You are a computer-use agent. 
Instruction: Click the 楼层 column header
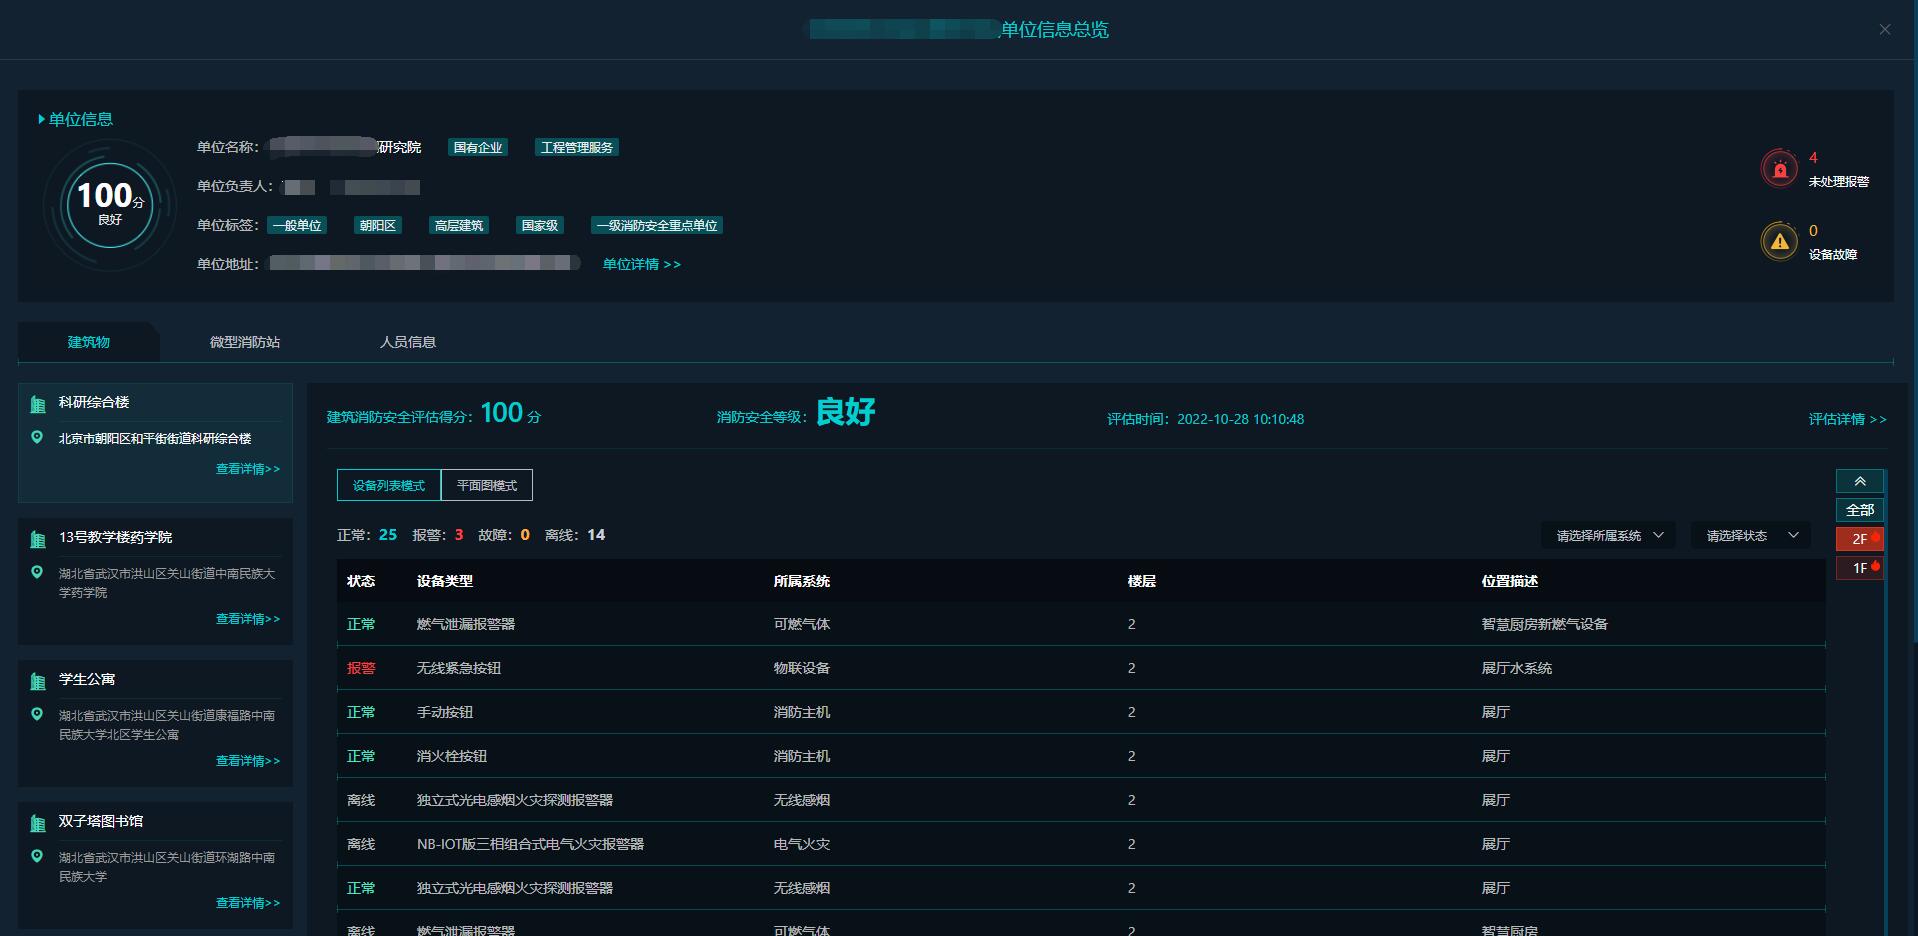pyautogui.click(x=1142, y=581)
